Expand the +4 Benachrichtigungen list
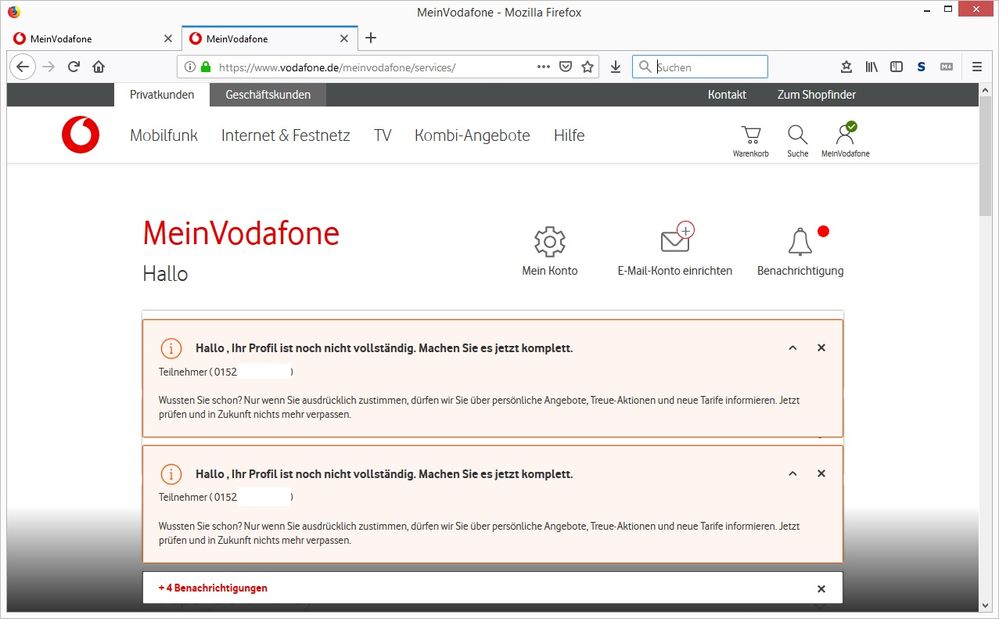 213,588
